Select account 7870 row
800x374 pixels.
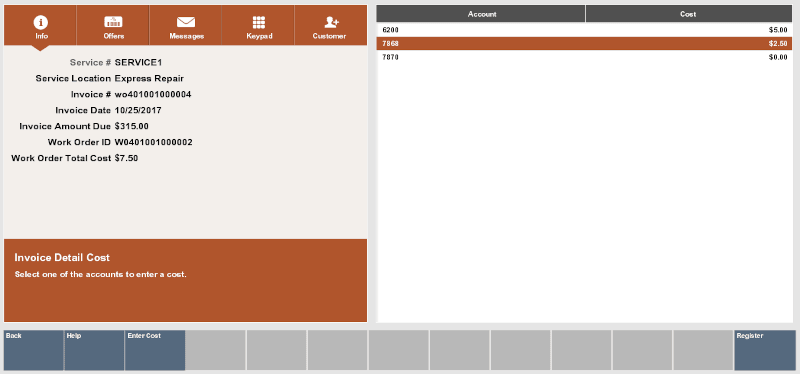pyautogui.click(x=584, y=57)
